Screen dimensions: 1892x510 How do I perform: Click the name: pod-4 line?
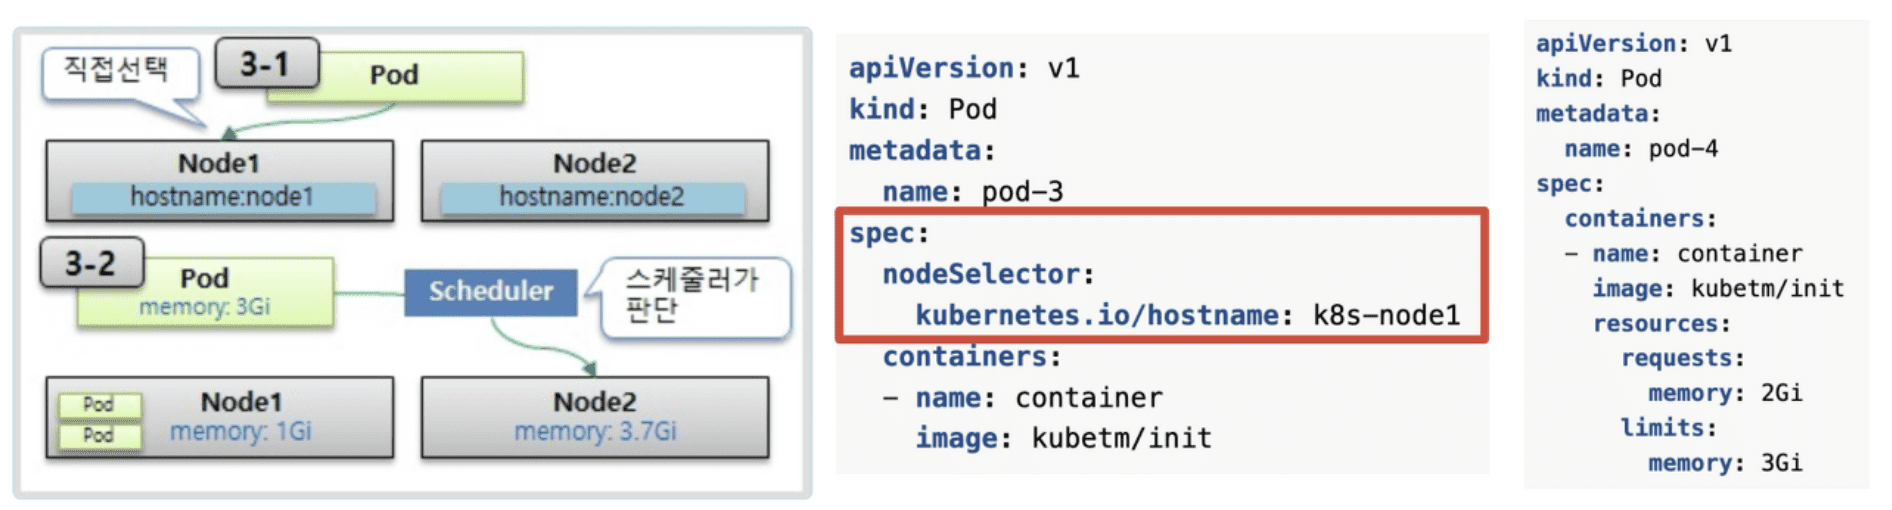coord(1640,149)
